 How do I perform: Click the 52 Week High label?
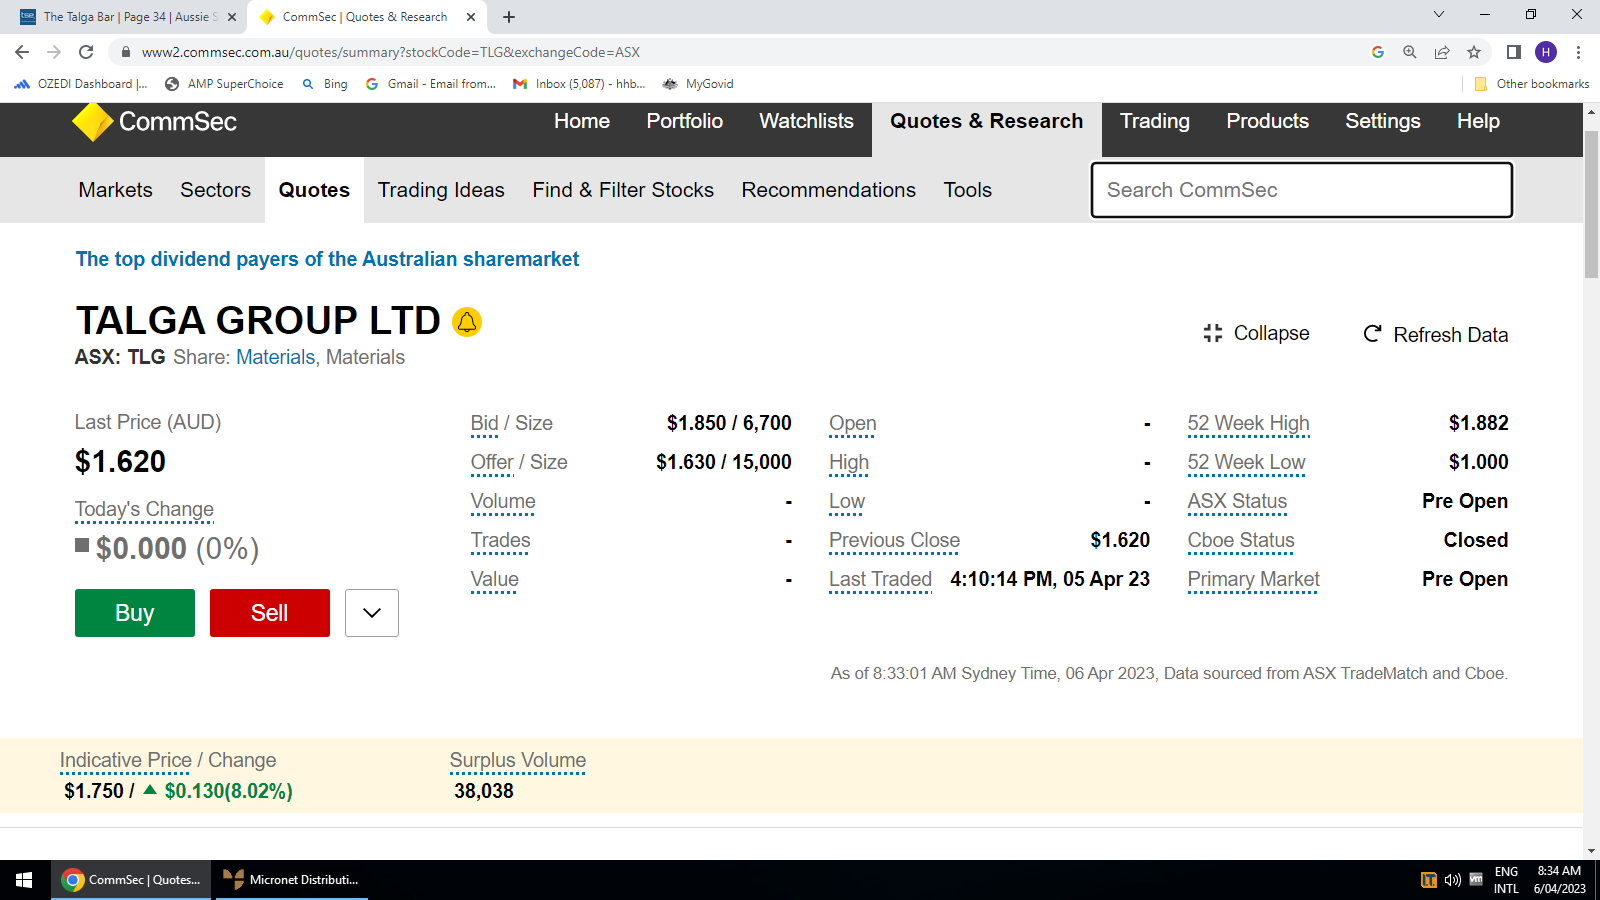coord(1248,423)
